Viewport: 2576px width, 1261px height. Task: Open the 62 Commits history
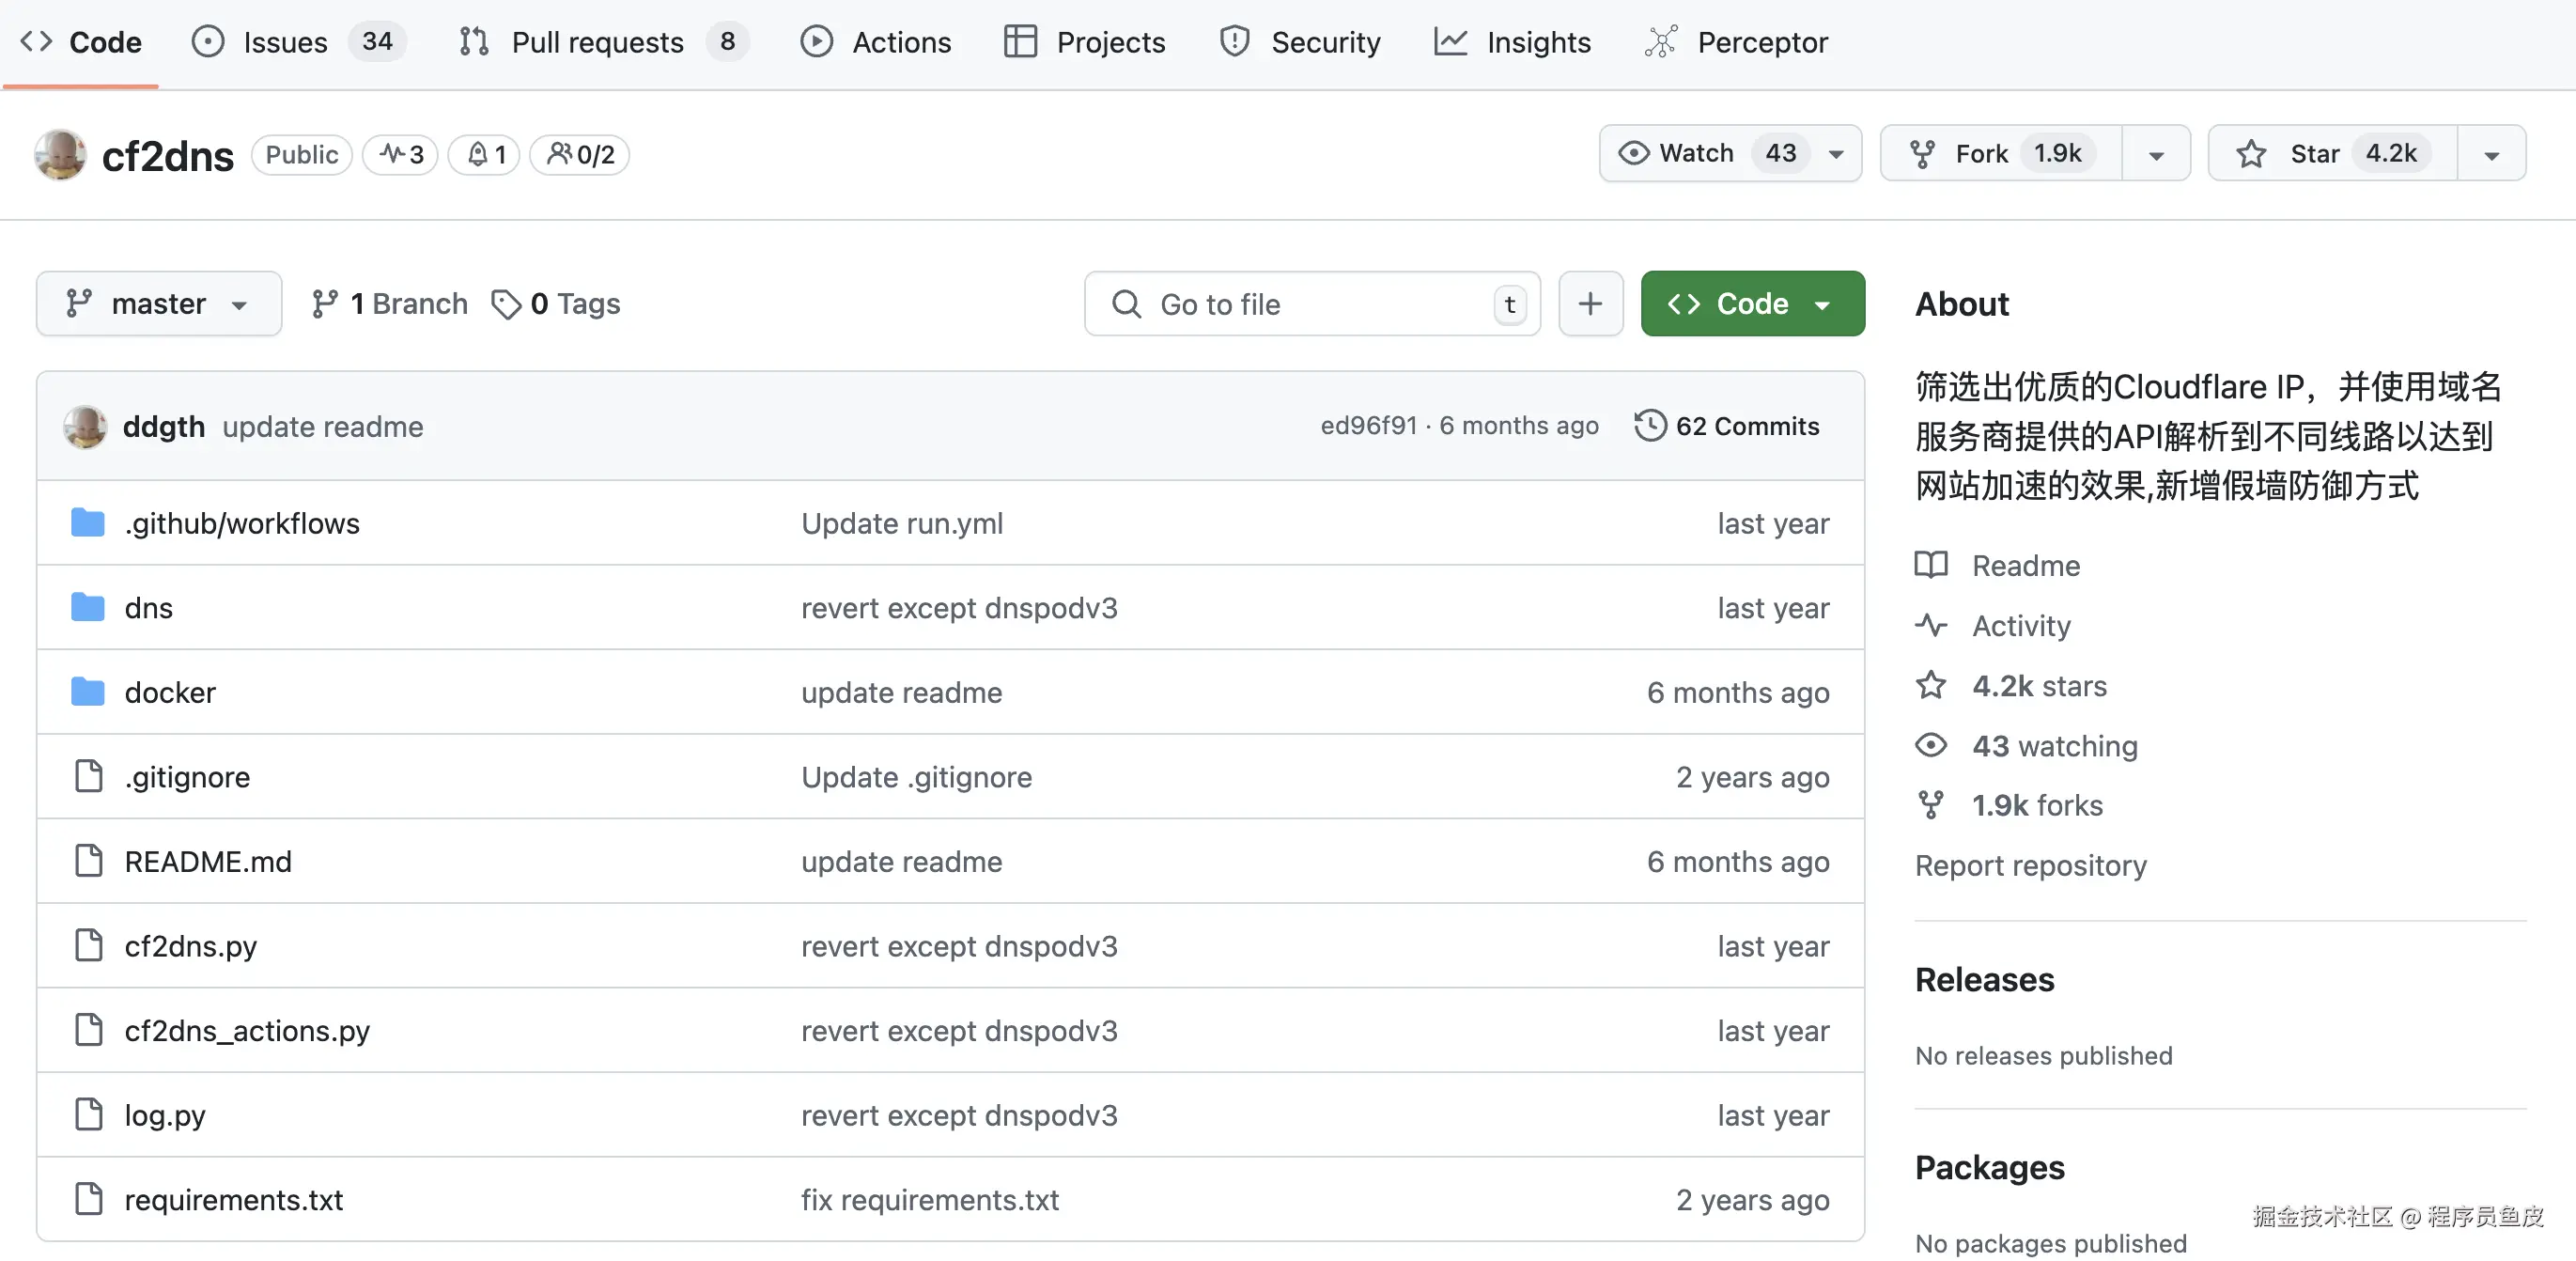tap(1727, 426)
